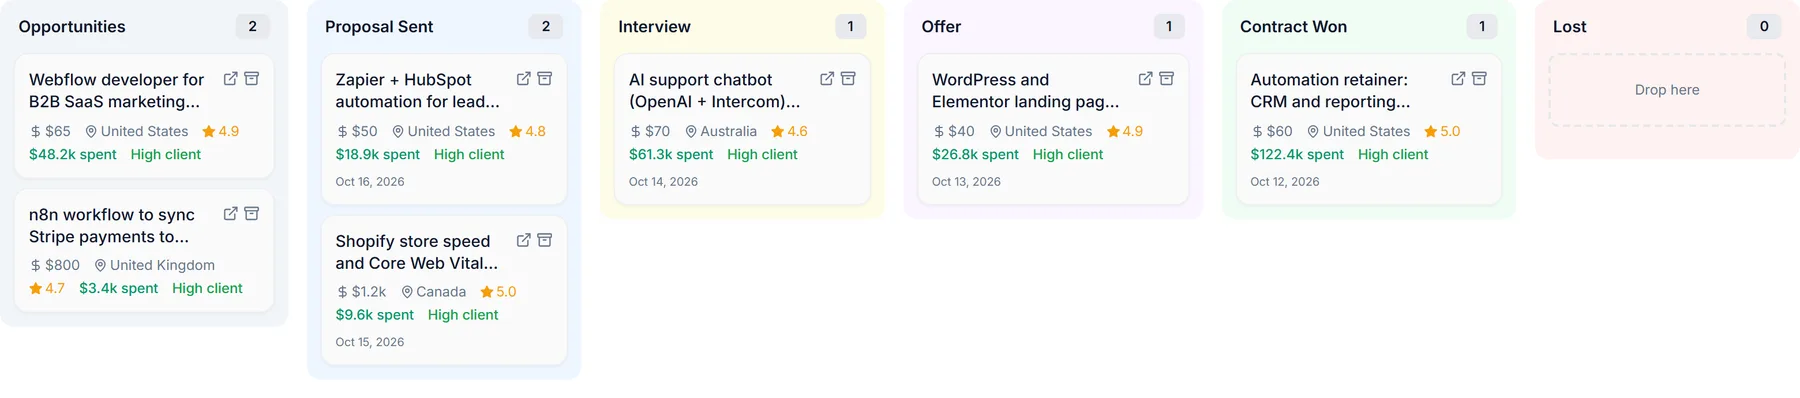Viewport: 1800px width, 398px height.
Task: Select the Offer column header
Action: coord(941,27)
